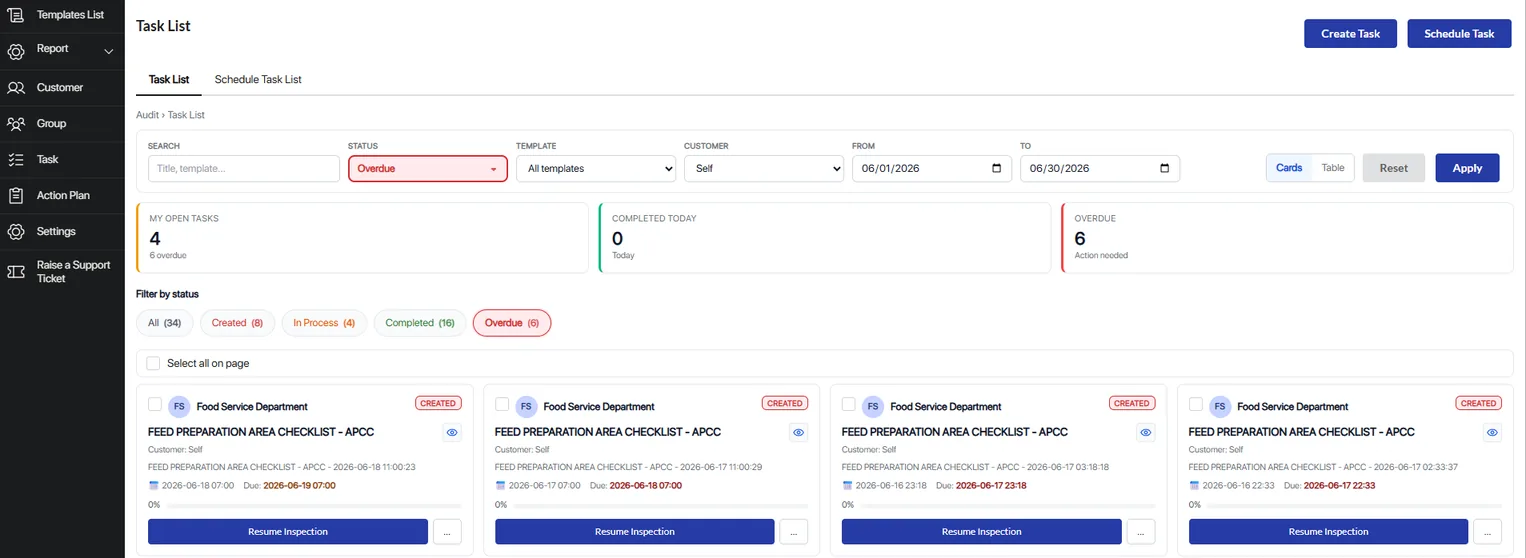Switch view to Cards

pyautogui.click(x=1289, y=168)
